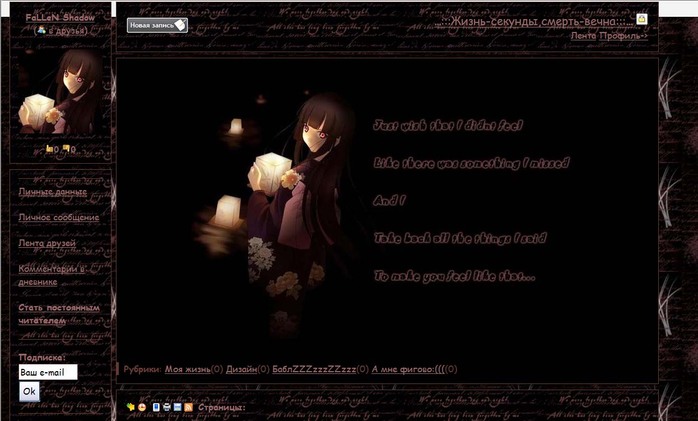Click the 'в друзья' add-to-friends link

pyautogui.click(x=67, y=31)
